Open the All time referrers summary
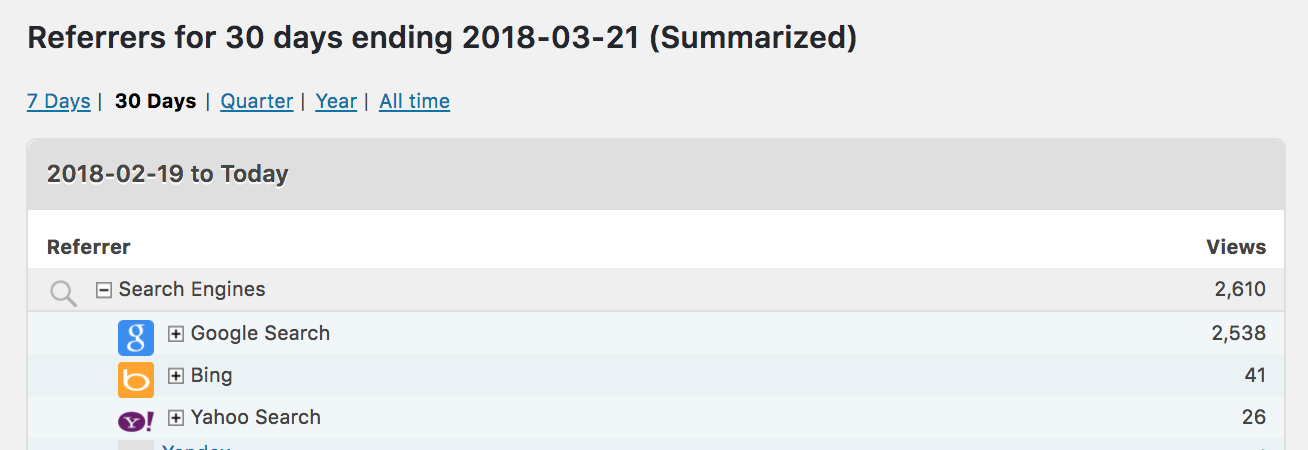Screen dimensions: 1308x450 click(x=415, y=101)
